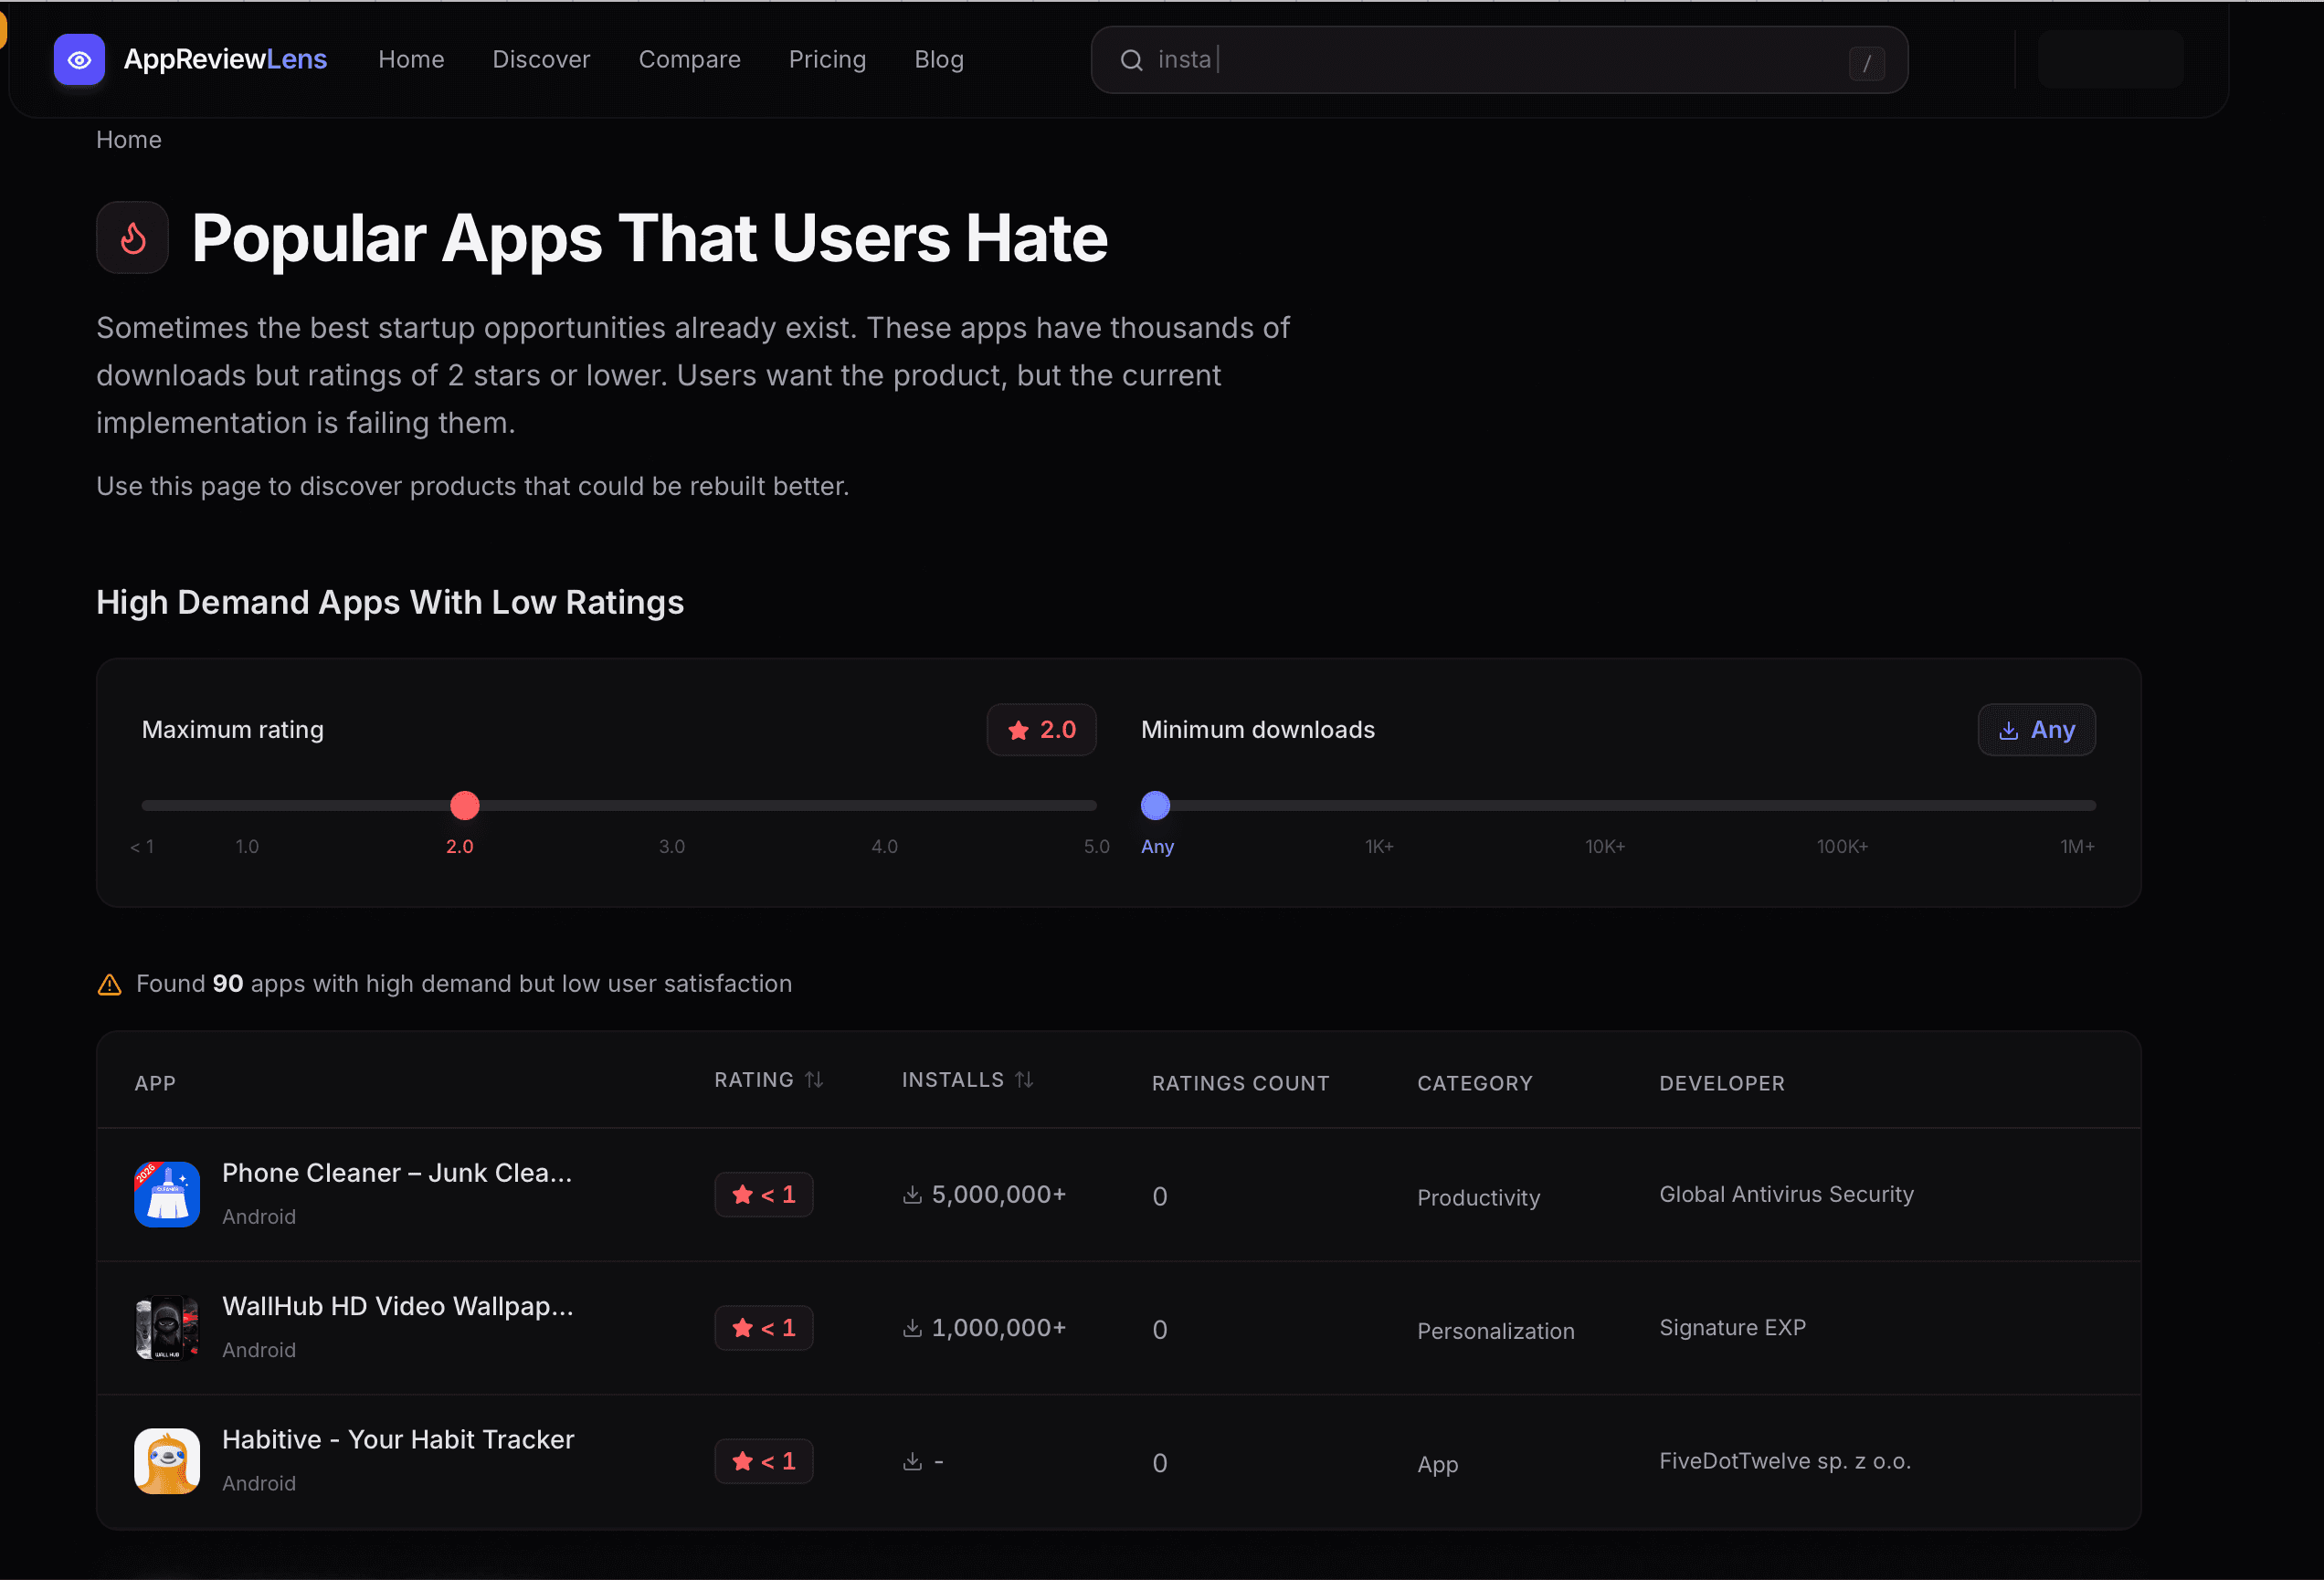Click the Habitive sloth app icon

[x=166, y=1460]
